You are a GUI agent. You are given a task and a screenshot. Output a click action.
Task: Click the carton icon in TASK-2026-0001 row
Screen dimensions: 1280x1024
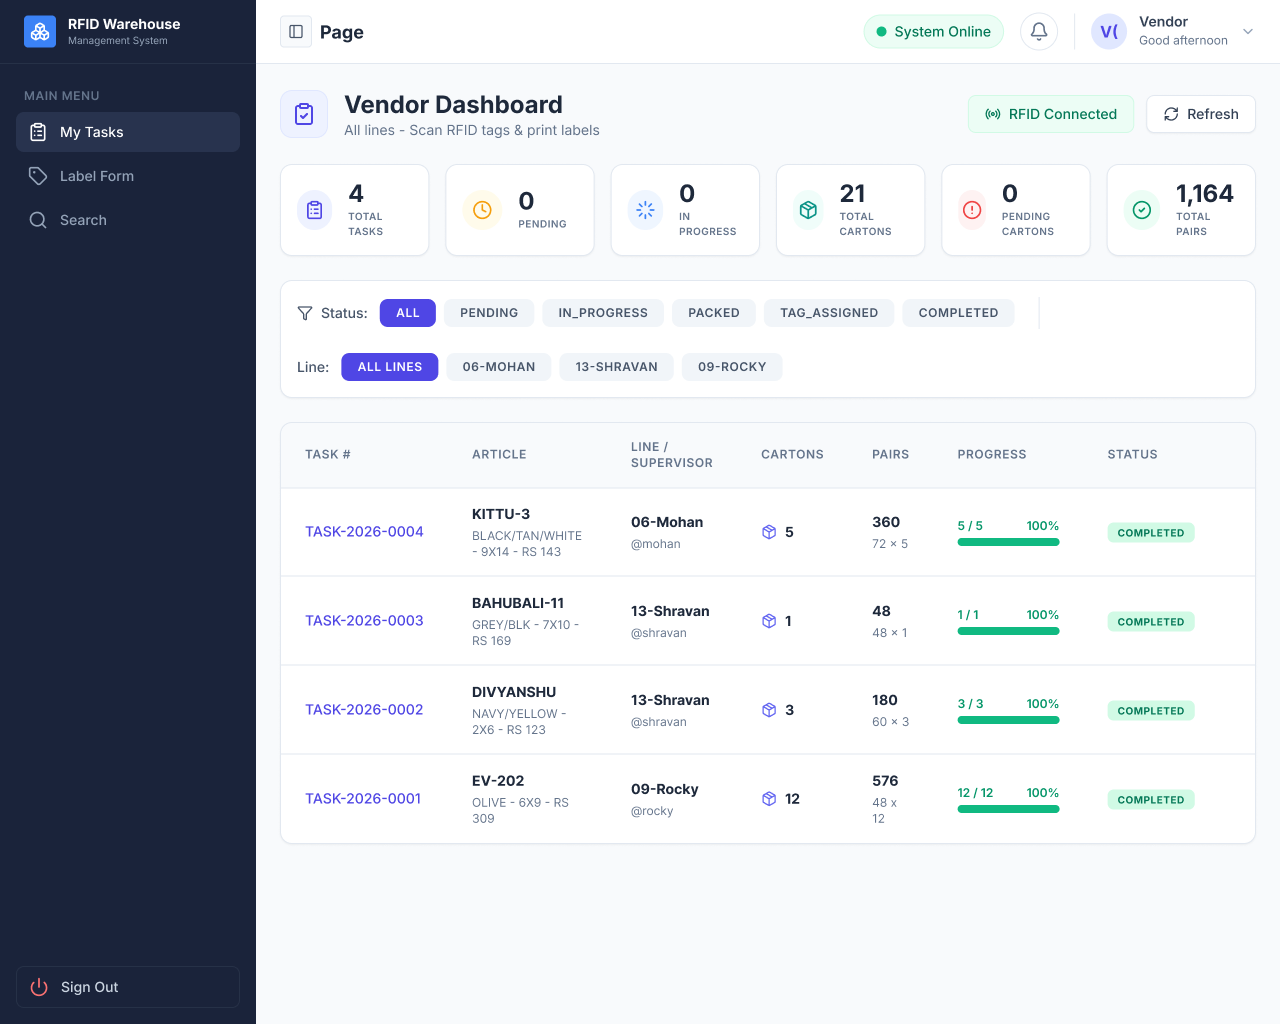point(769,799)
